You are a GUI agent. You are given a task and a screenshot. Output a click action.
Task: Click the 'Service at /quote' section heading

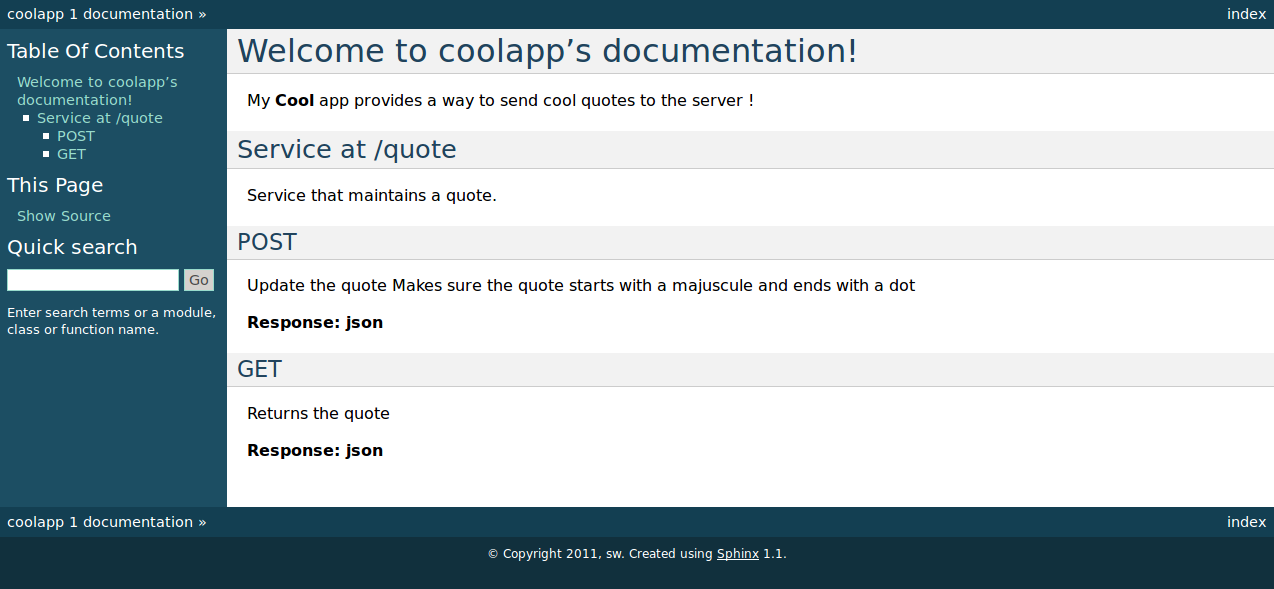347,149
